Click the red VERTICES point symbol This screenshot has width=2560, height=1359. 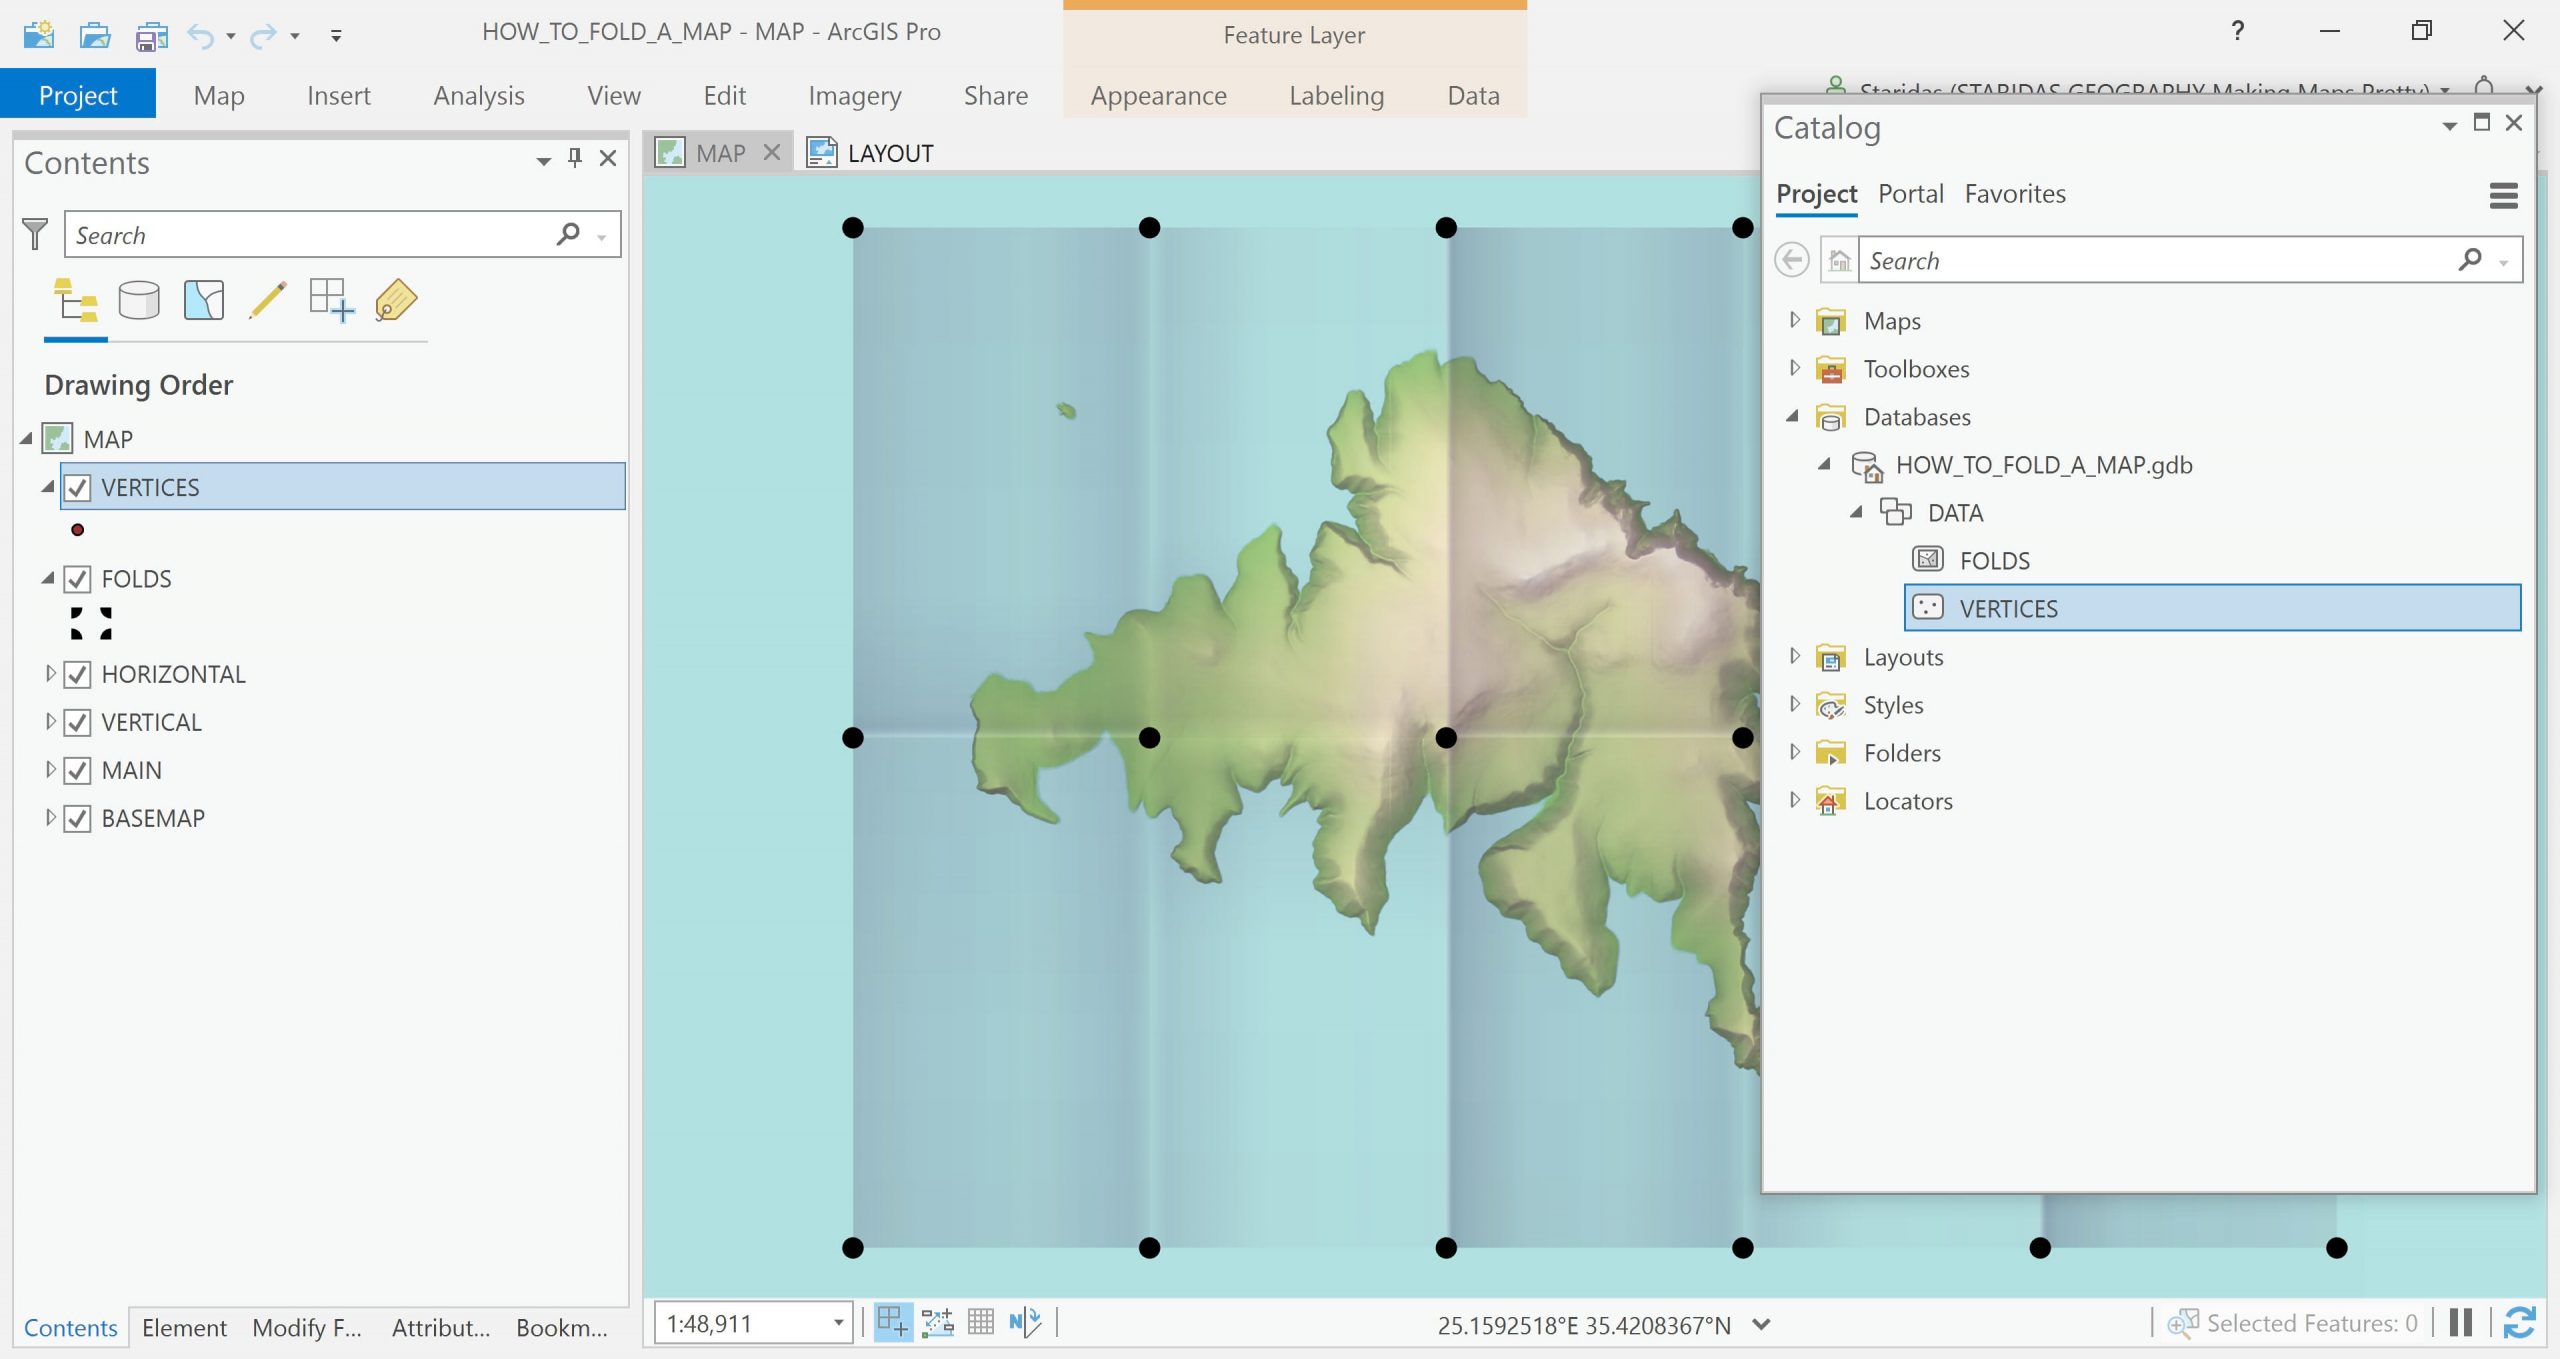(78, 530)
